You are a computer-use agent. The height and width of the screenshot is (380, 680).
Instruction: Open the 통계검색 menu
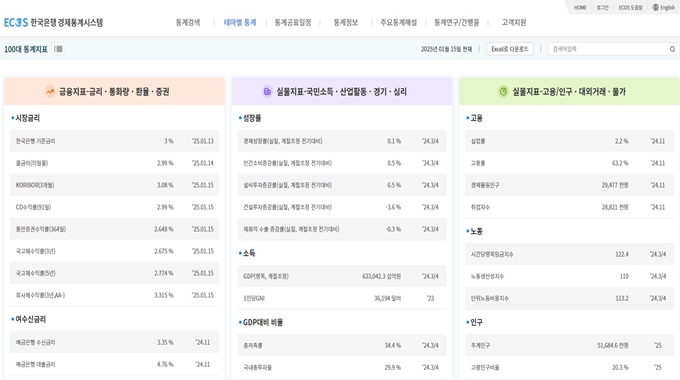(x=188, y=23)
